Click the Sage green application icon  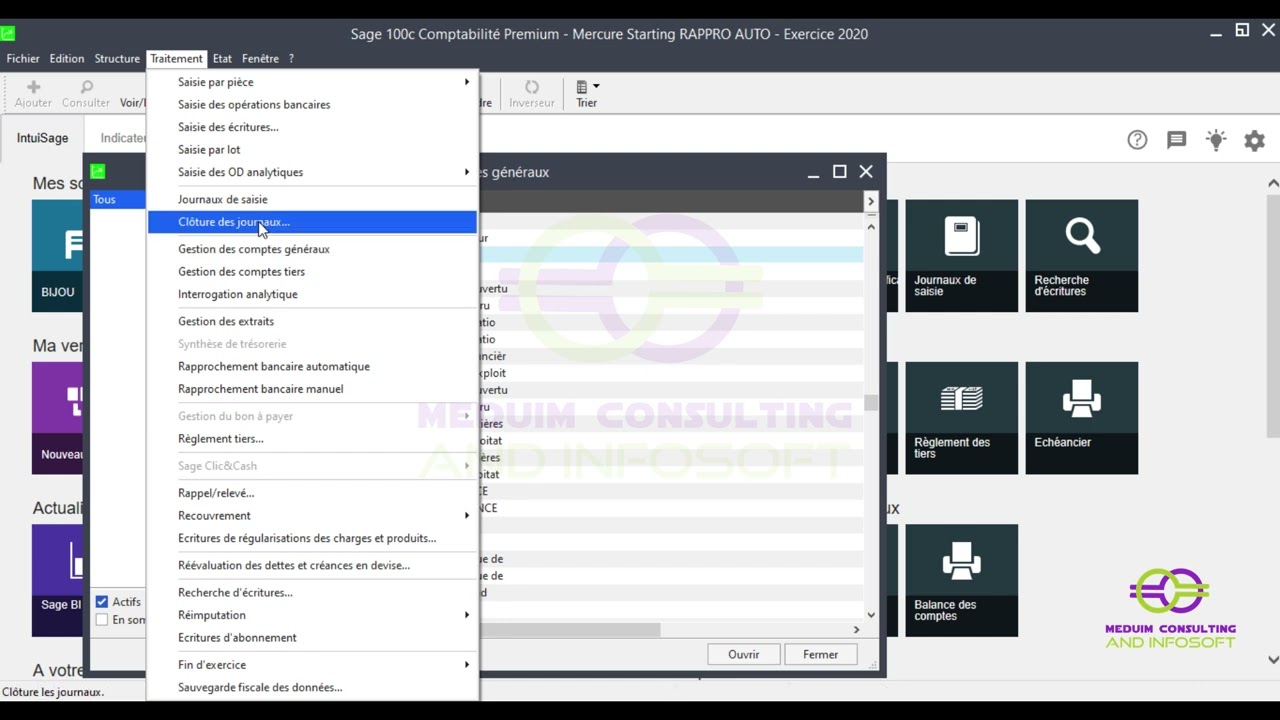8,33
